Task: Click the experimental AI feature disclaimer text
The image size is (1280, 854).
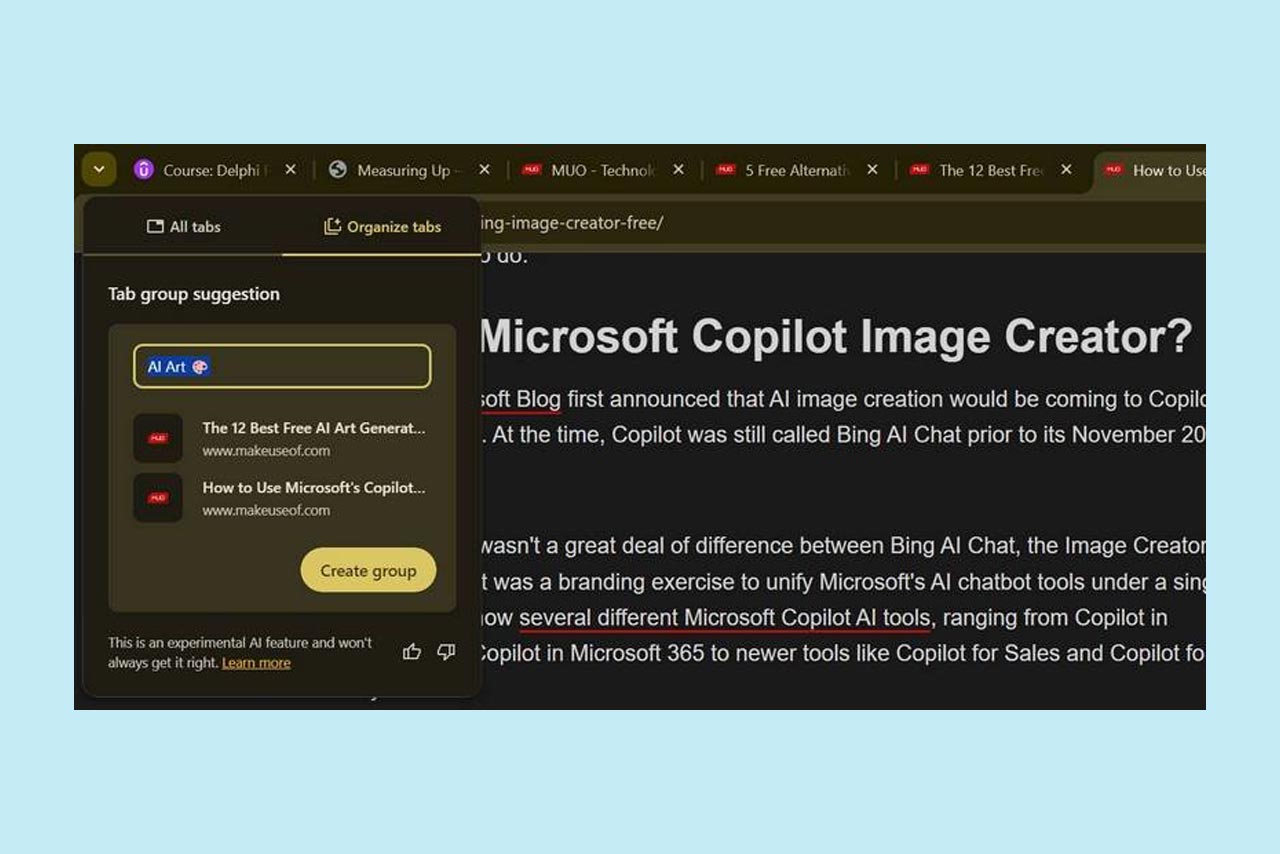Action: (x=240, y=653)
